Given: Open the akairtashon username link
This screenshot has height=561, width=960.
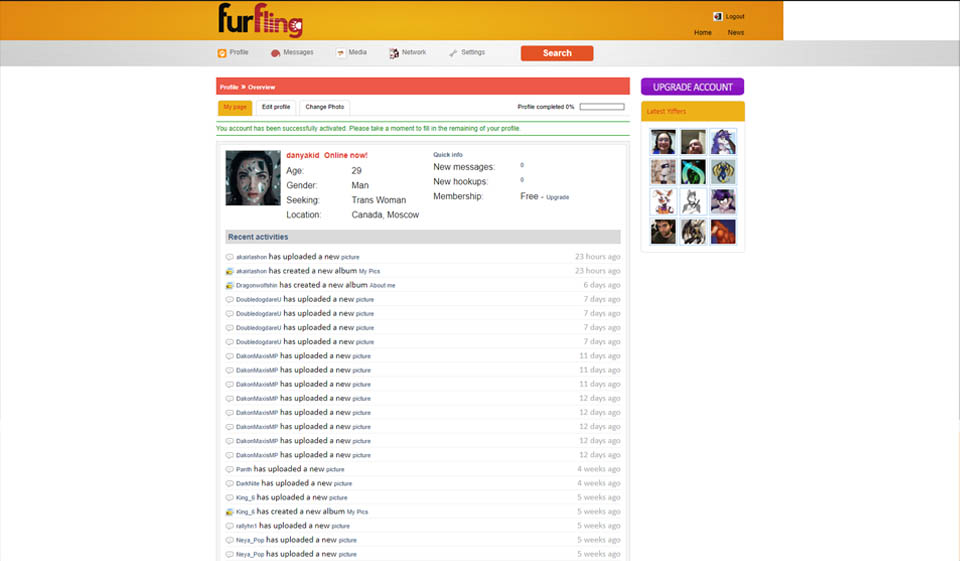Looking at the screenshot, I should click(x=251, y=257).
